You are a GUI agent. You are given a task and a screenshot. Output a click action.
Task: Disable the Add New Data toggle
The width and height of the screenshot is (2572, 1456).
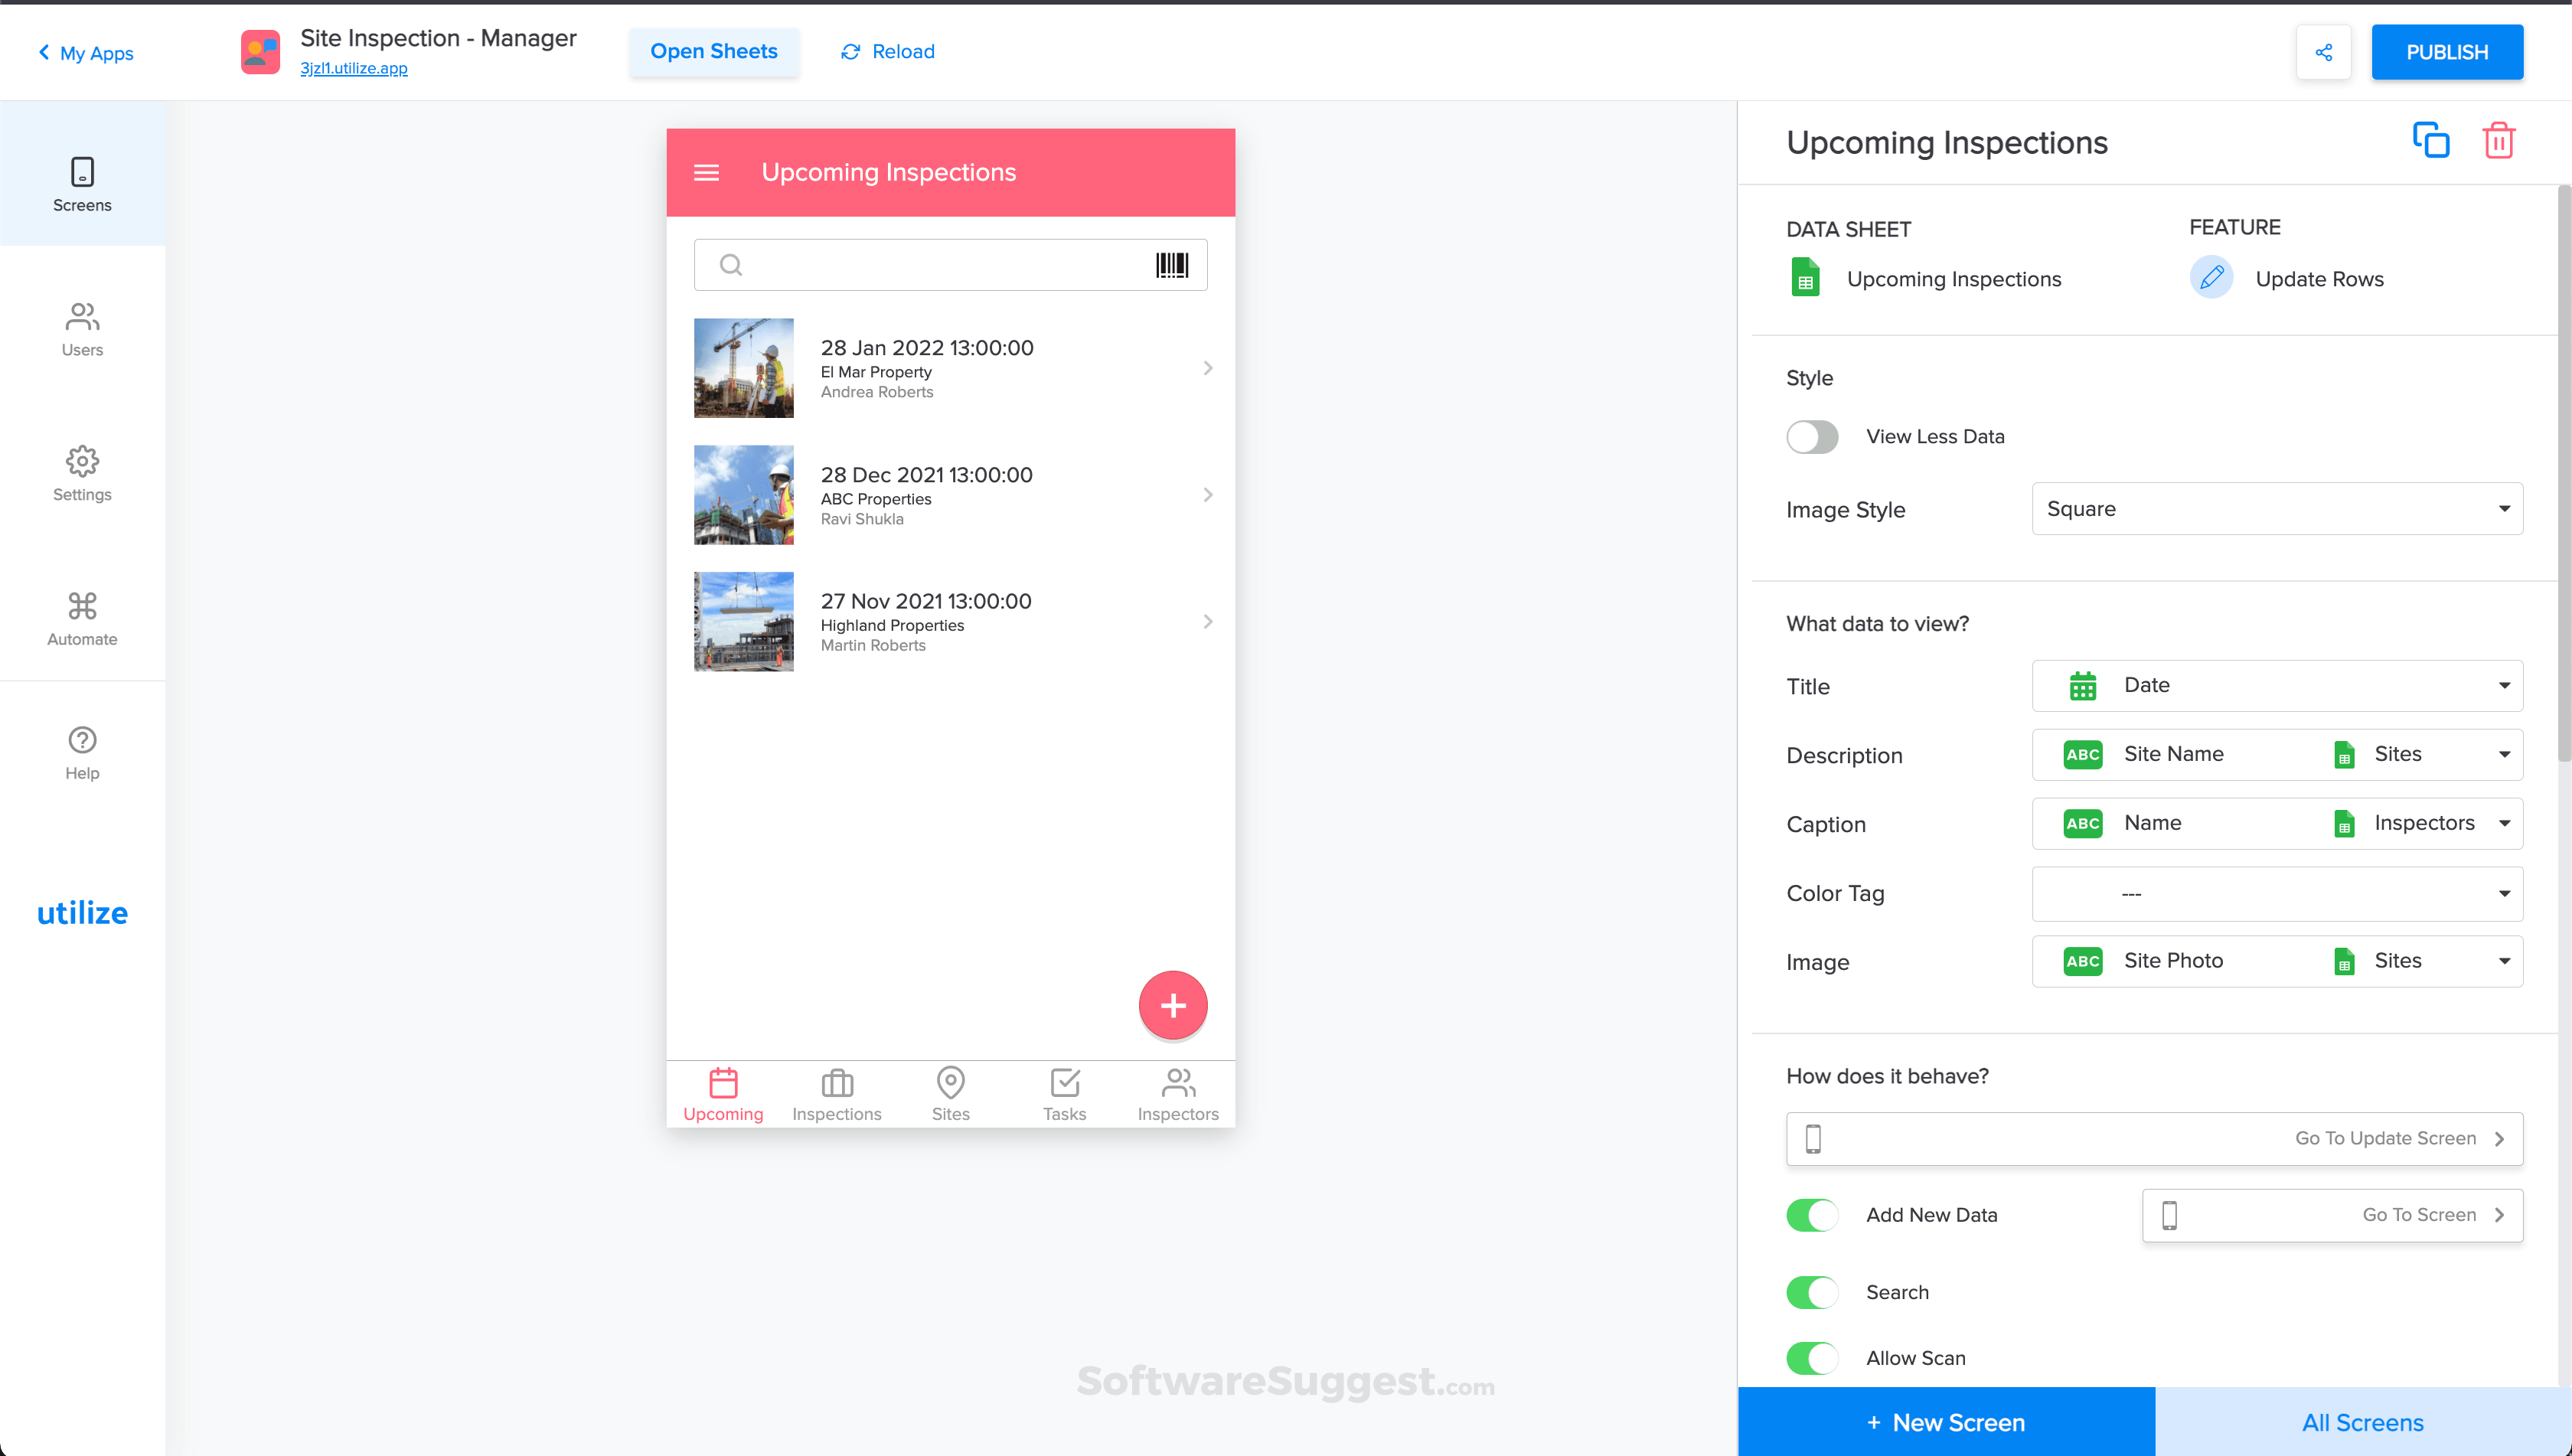(1812, 1214)
